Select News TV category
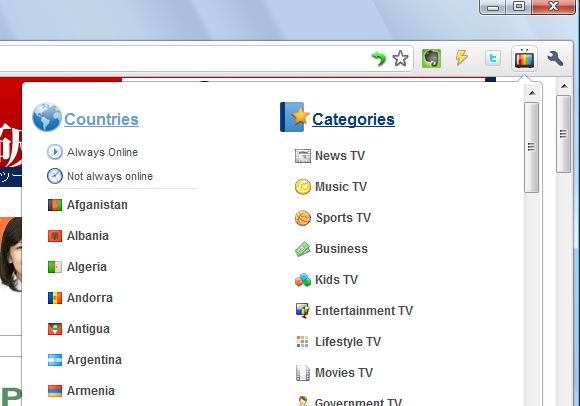 coord(340,156)
